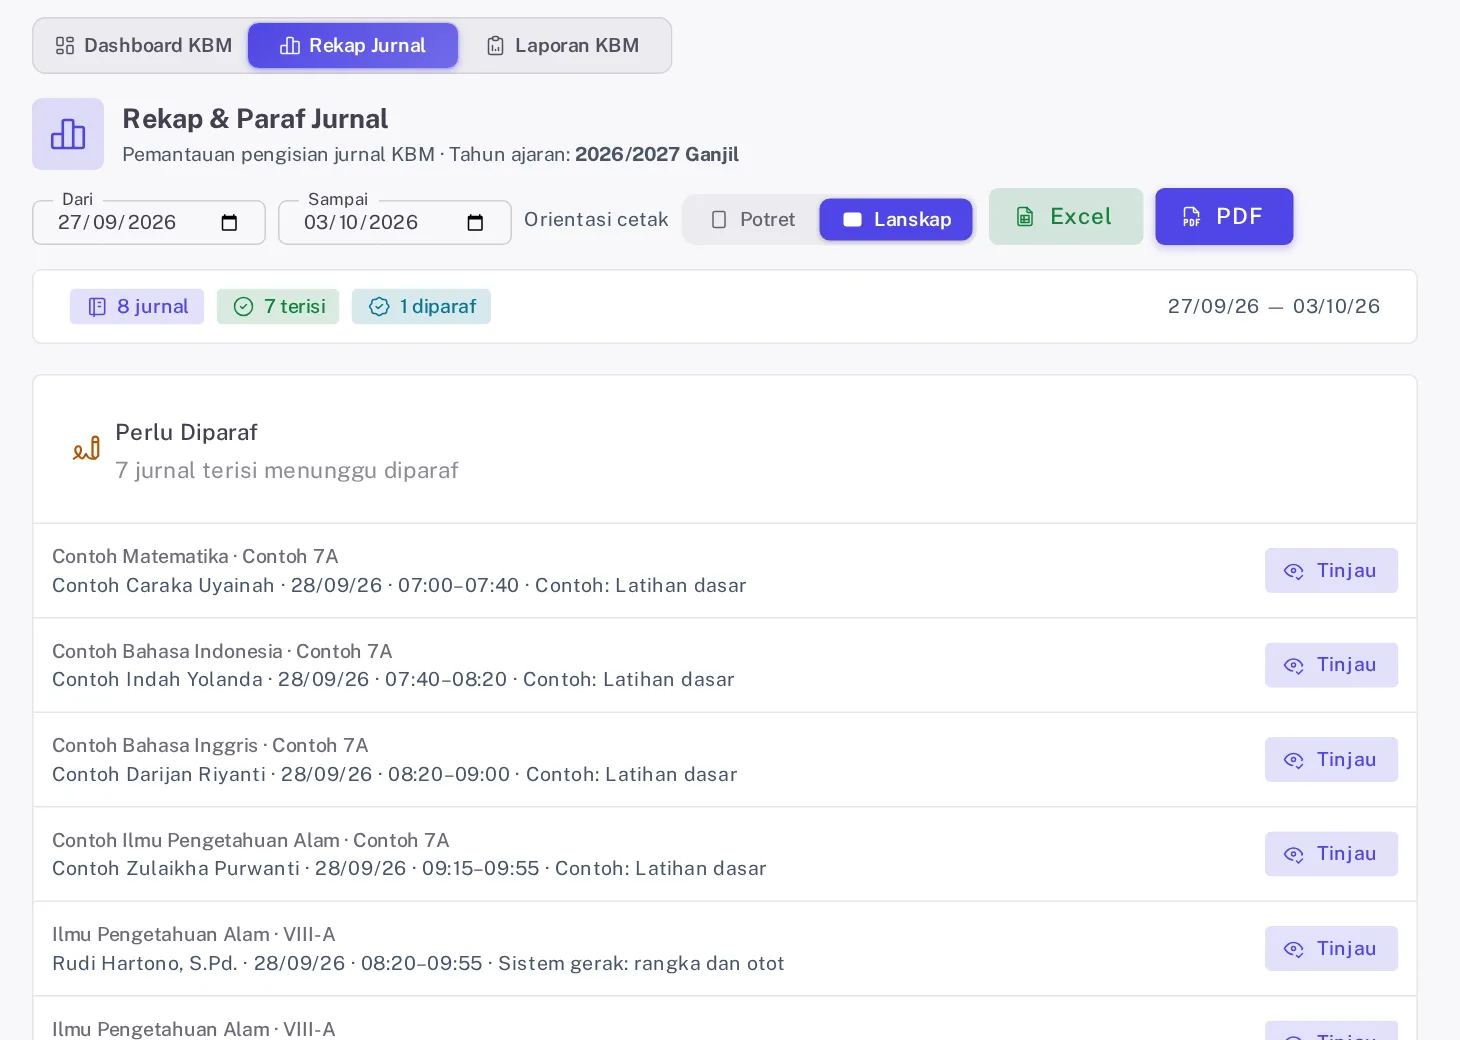
Task: Open the Dashboard KBM tab
Action: tap(144, 46)
